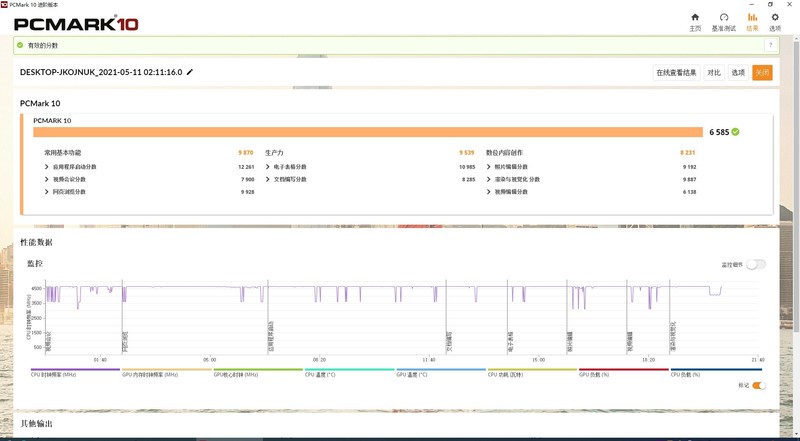Expand 视频会议分数 row
The width and height of the screenshot is (800, 441).
click(x=47, y=179)
